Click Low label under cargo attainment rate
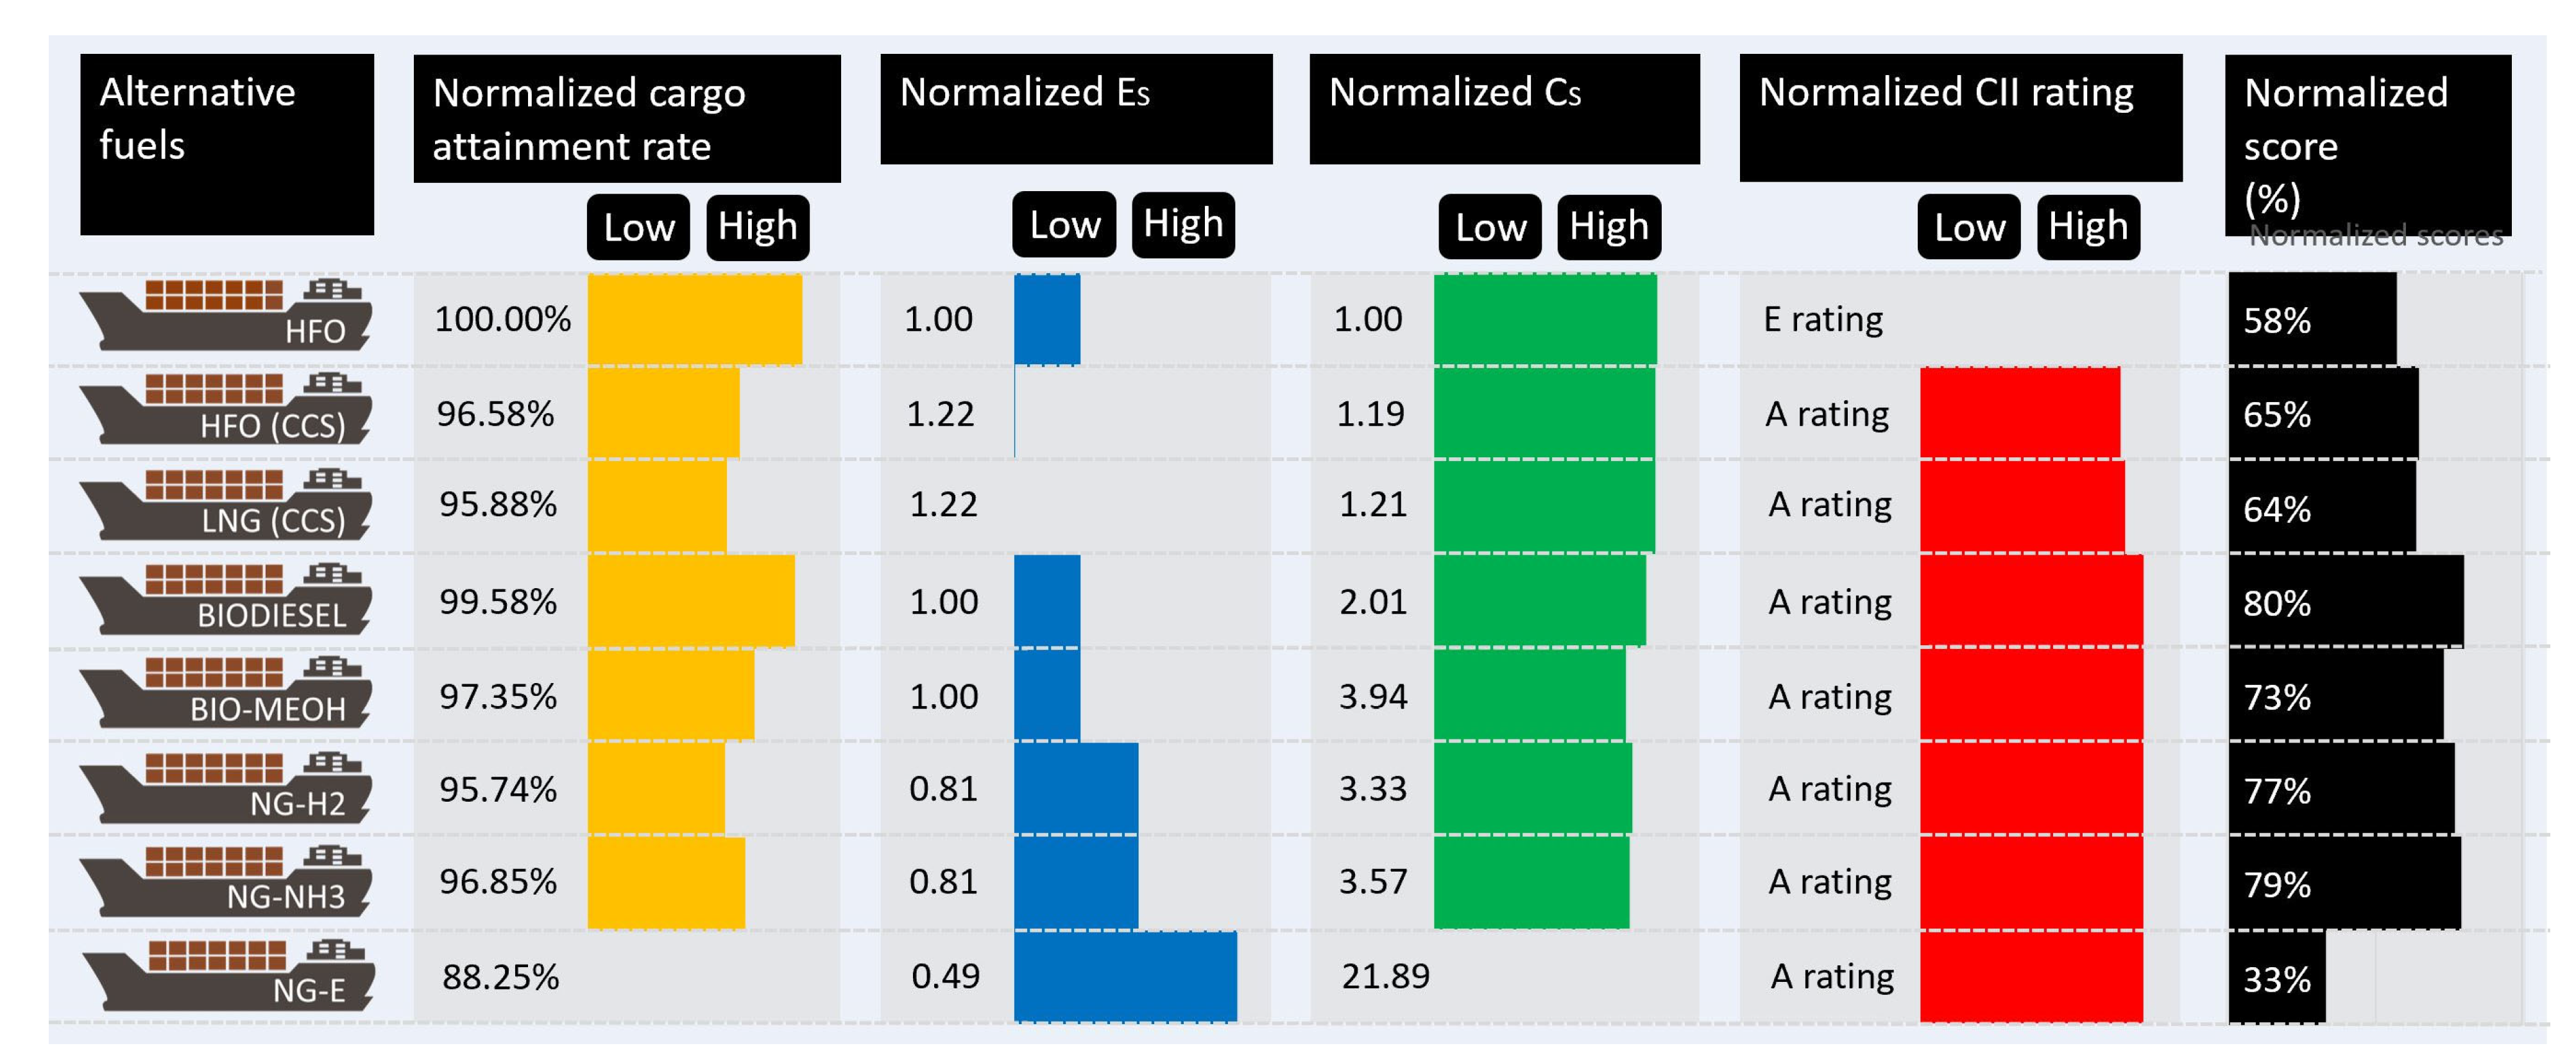The height and width of the screenshot is (1064, 2576). click(638, 227)
